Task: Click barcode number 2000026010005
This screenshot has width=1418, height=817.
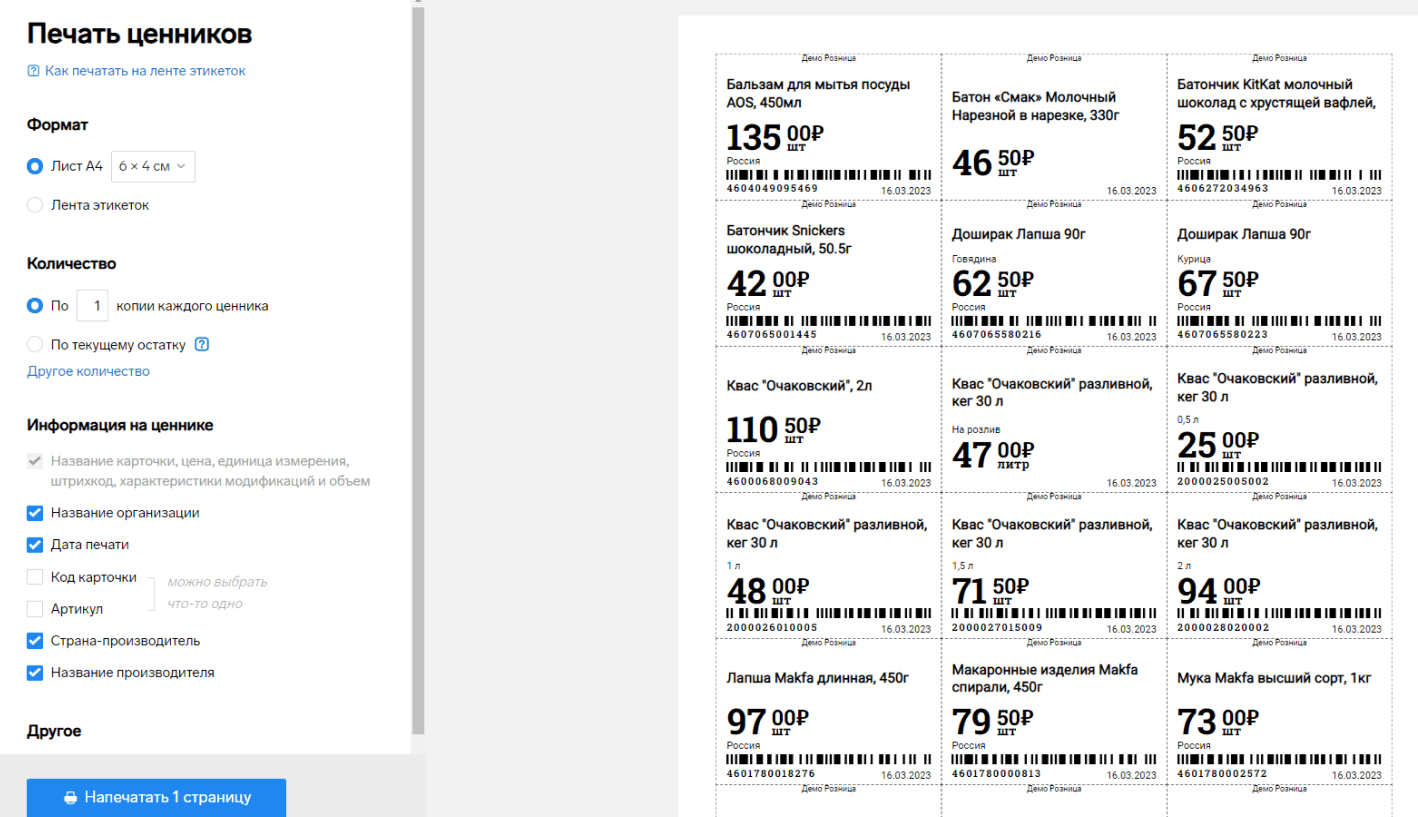Action: [x=772, y=627]
